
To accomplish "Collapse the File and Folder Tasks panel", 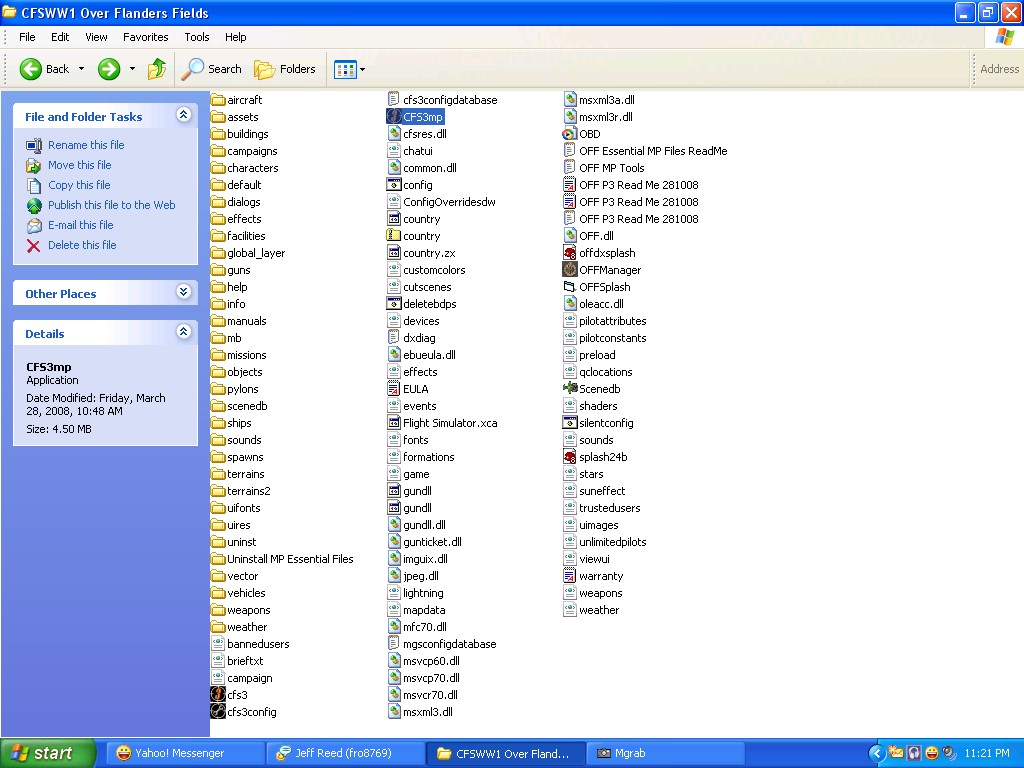I will pos(184,115).
